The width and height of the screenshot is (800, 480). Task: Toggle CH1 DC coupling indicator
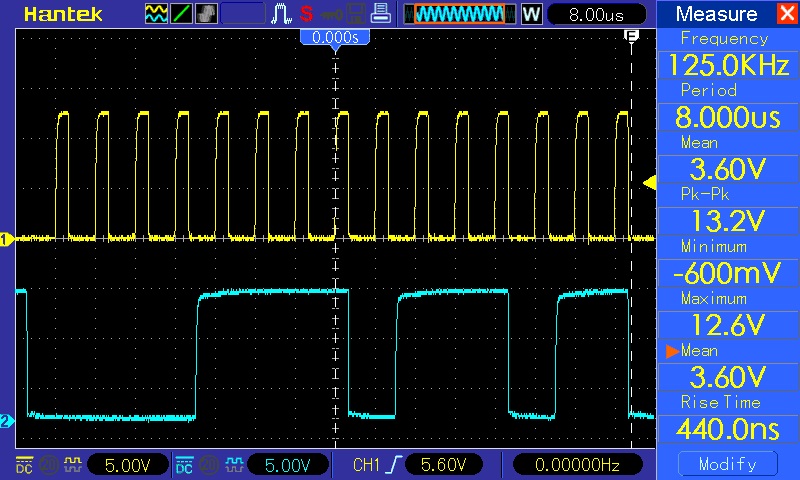(x=24, y=465)
